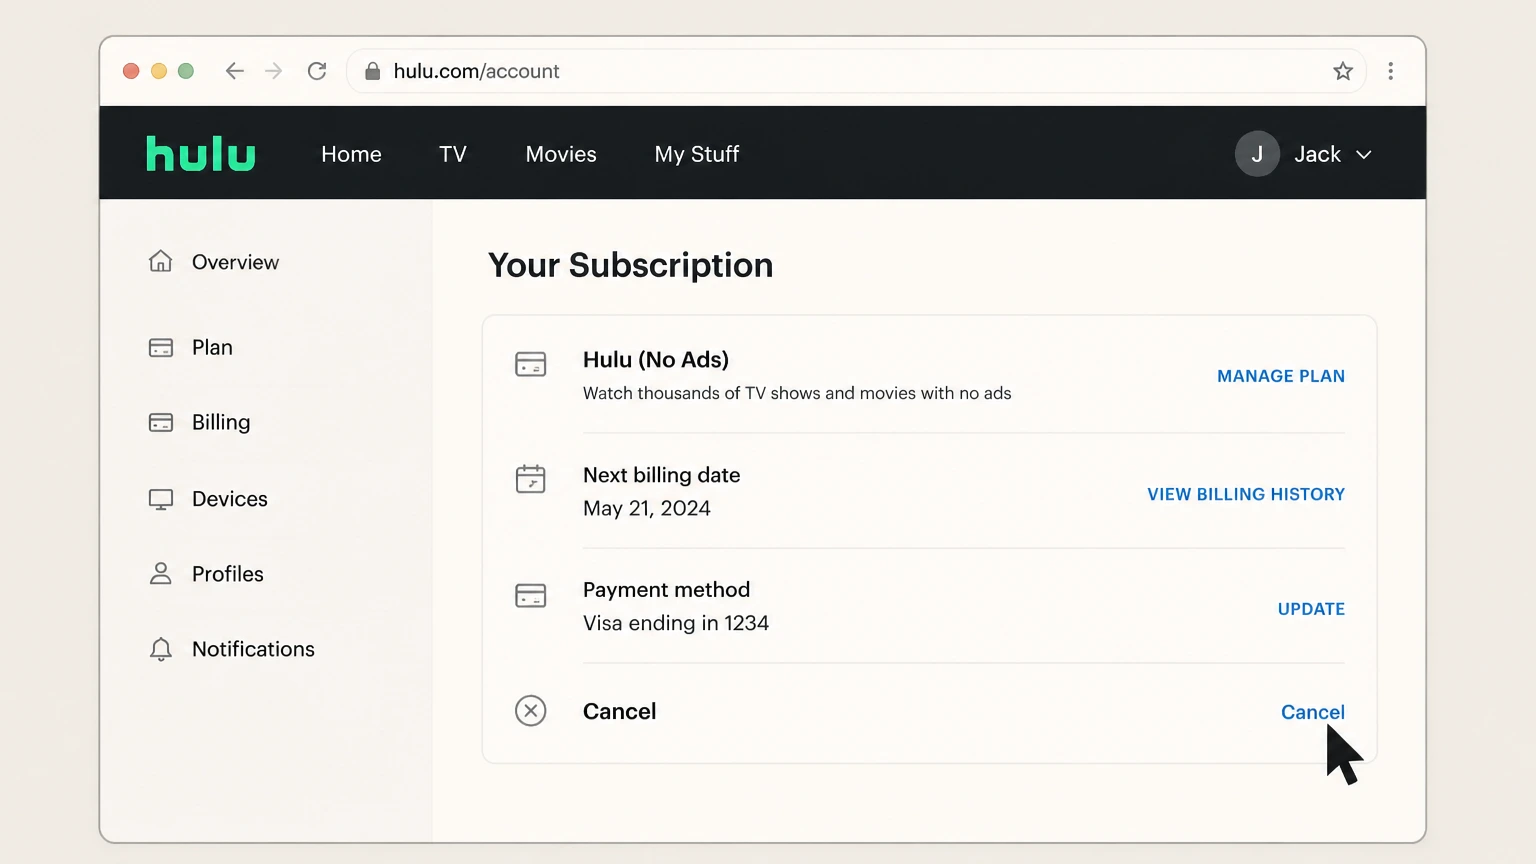
Task: Click the Devices monitor icon in the sidebar
Action: [161, 499]
